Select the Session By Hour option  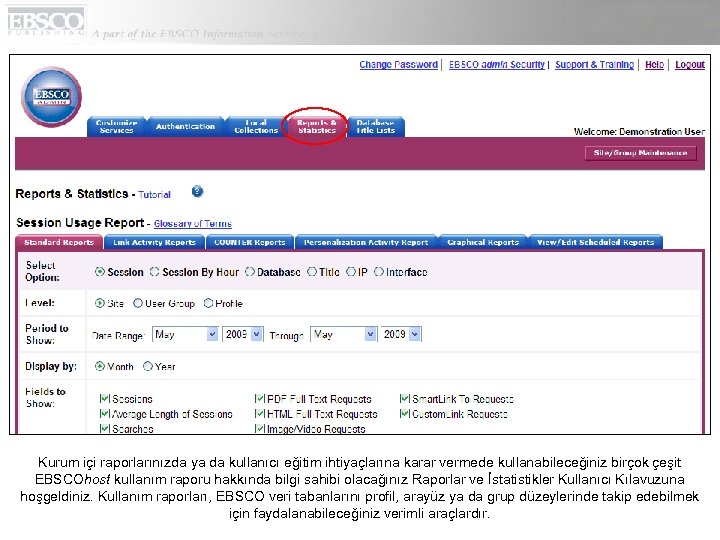coord(155,272)
